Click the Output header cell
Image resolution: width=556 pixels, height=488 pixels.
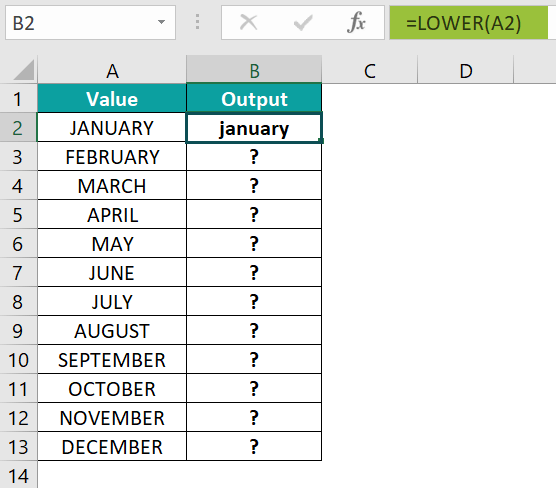coord(254,99)
